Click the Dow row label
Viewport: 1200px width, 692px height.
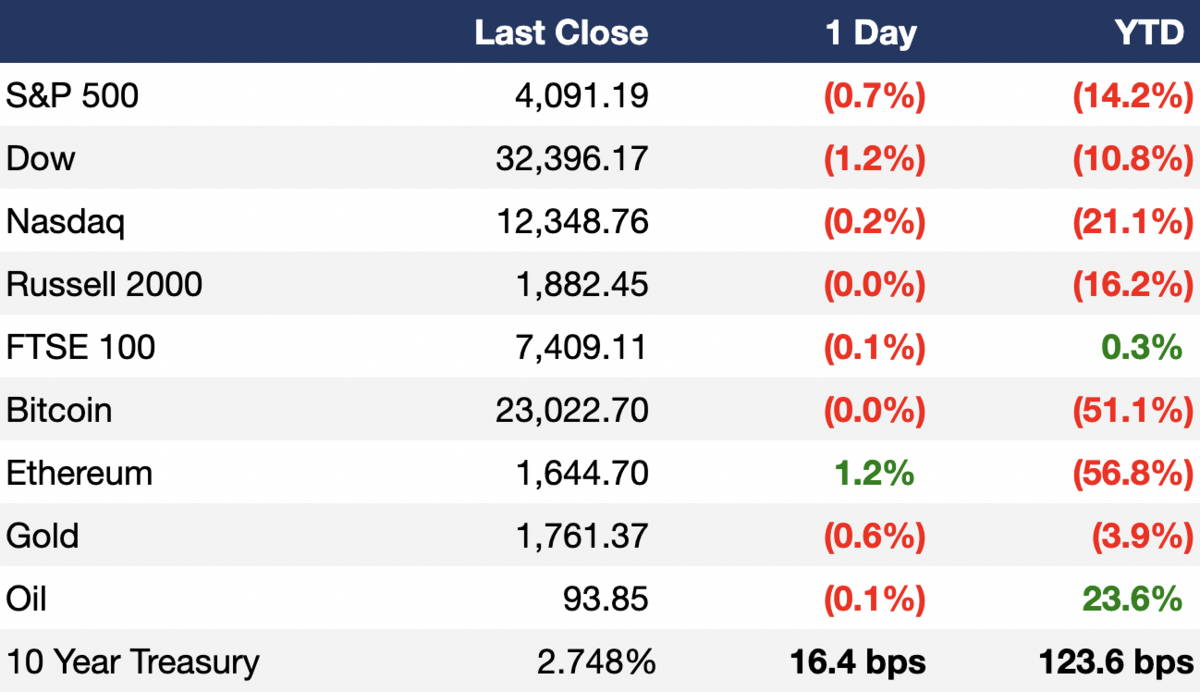click(40, 158)
